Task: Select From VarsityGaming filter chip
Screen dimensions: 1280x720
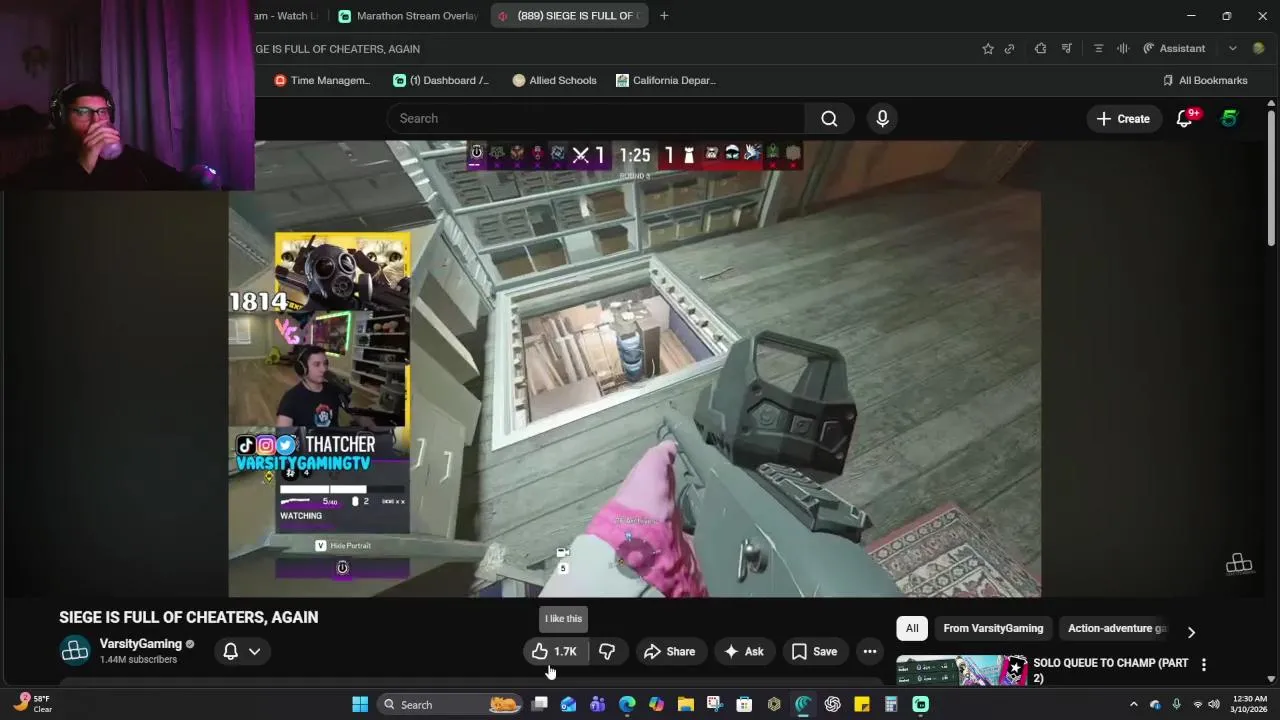Action: coord(993,628)
